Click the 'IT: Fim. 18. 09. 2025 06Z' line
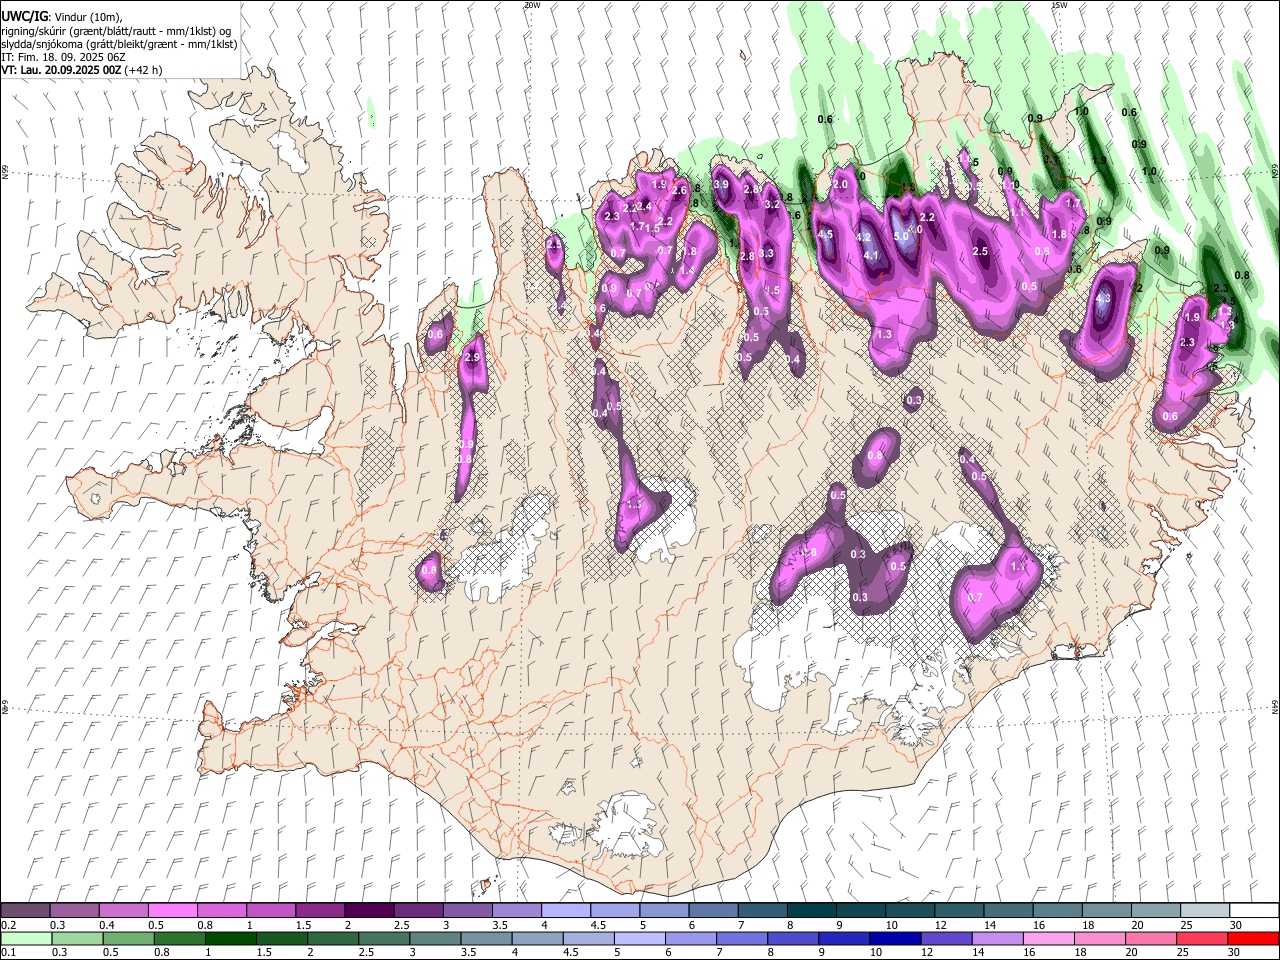The image size is (1280, 960). click(x=63, y=57)
